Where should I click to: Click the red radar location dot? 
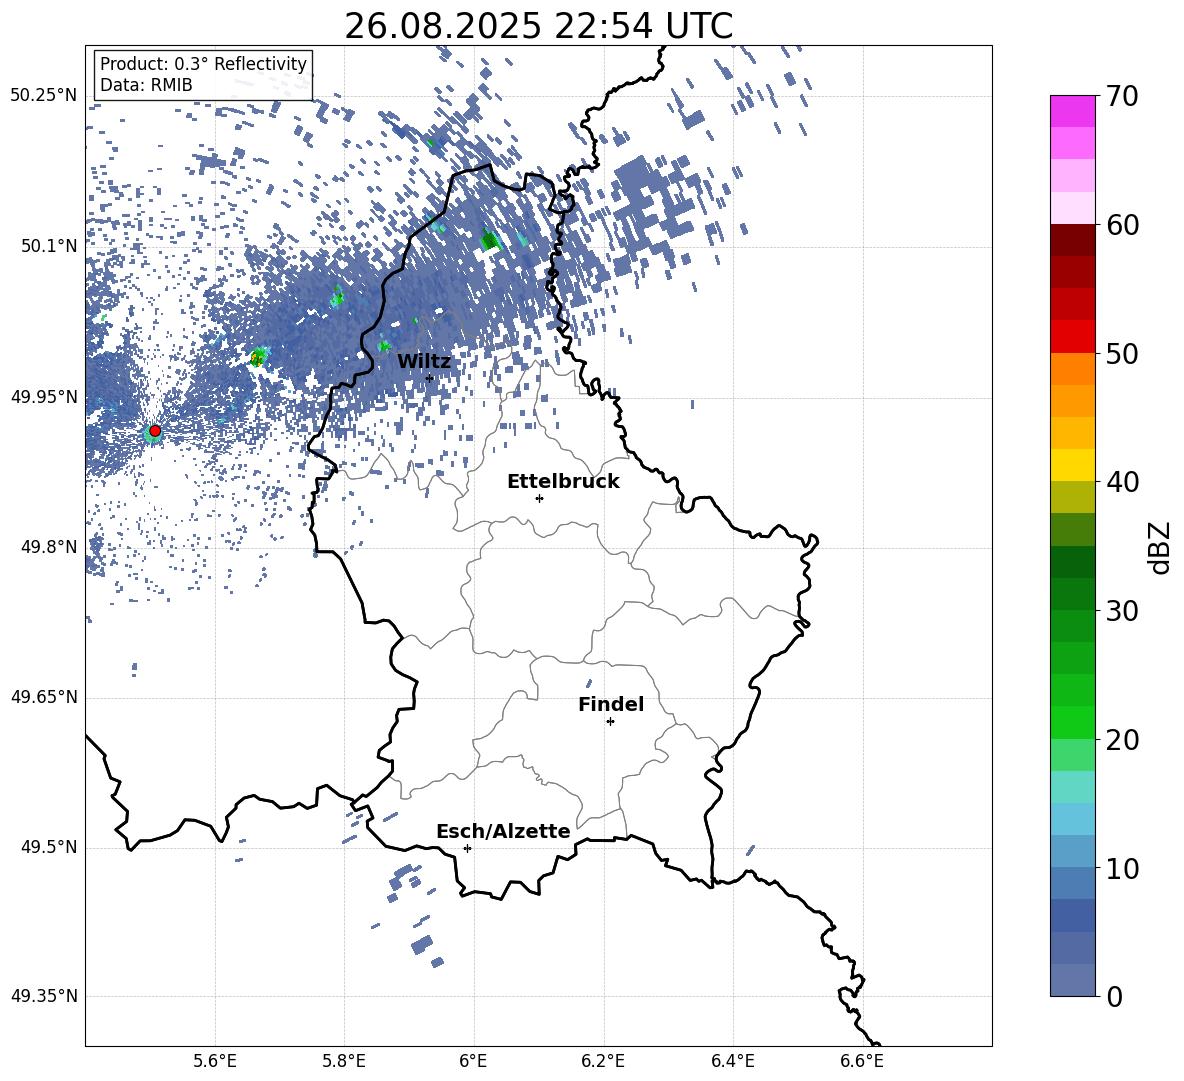click(155, 431)
